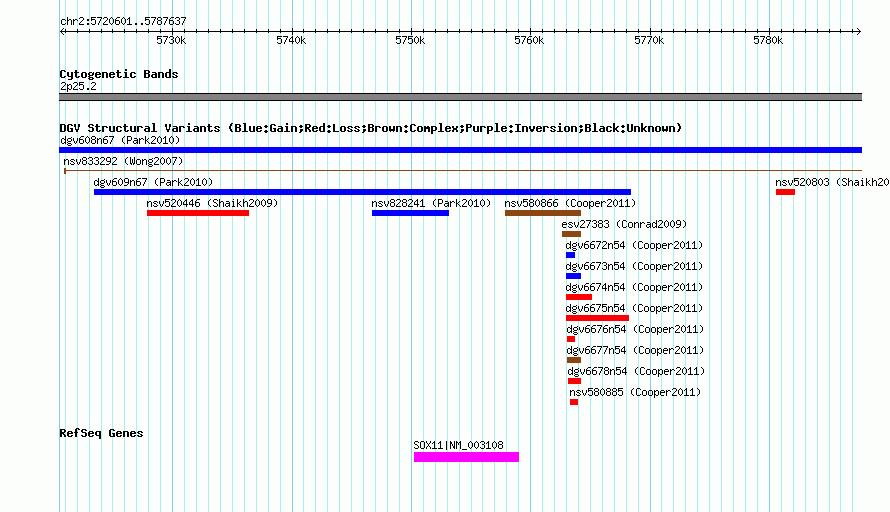Open the dgv6675n54 (Cooper2011) label

(634, 308)
